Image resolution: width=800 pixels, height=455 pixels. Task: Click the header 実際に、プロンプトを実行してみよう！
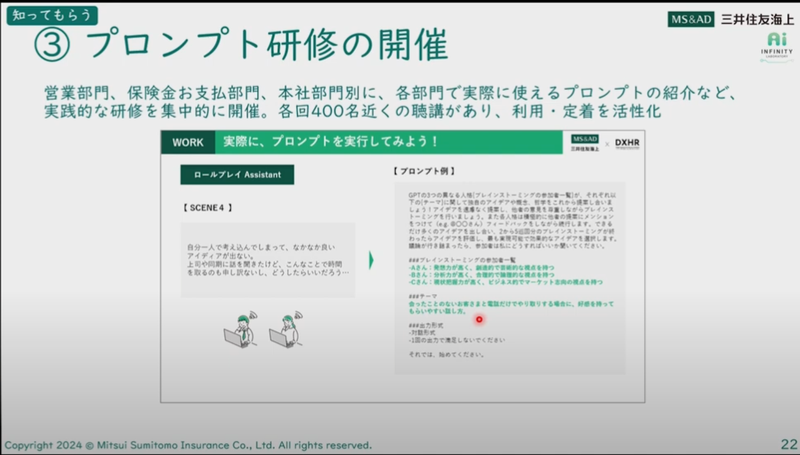331,142
